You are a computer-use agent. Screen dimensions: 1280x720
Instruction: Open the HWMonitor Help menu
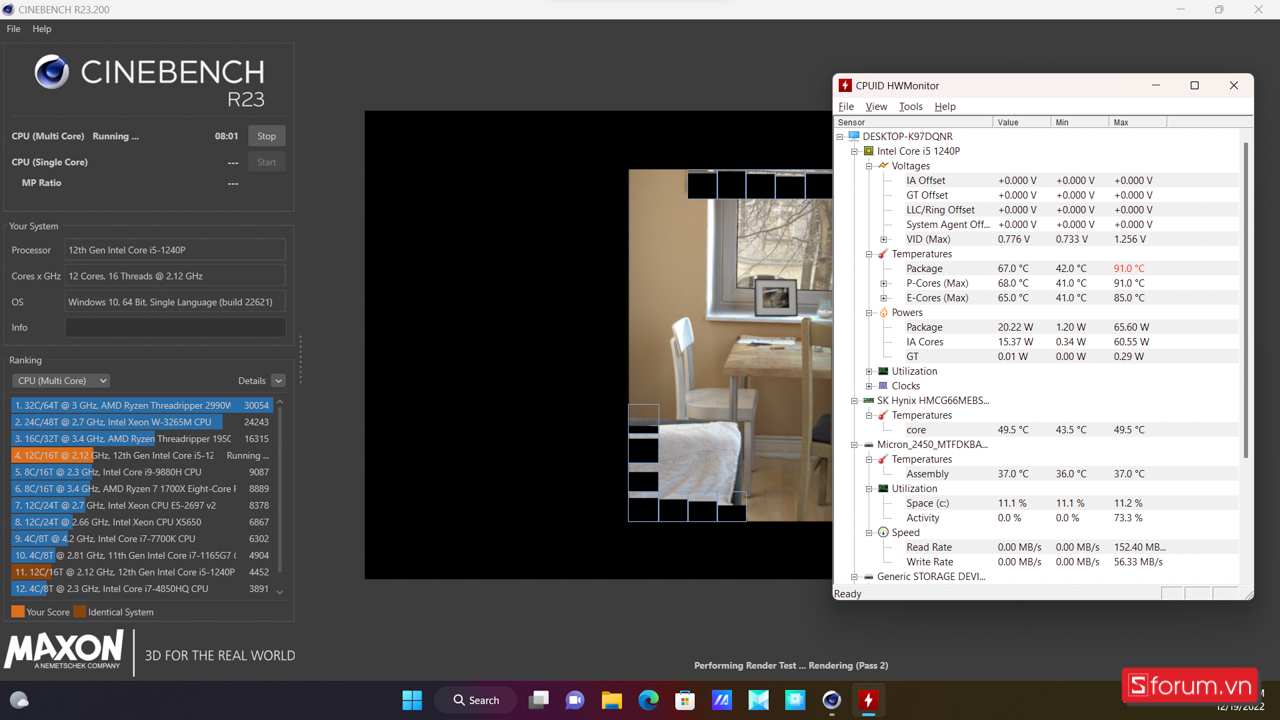click(x=945, y=106)
